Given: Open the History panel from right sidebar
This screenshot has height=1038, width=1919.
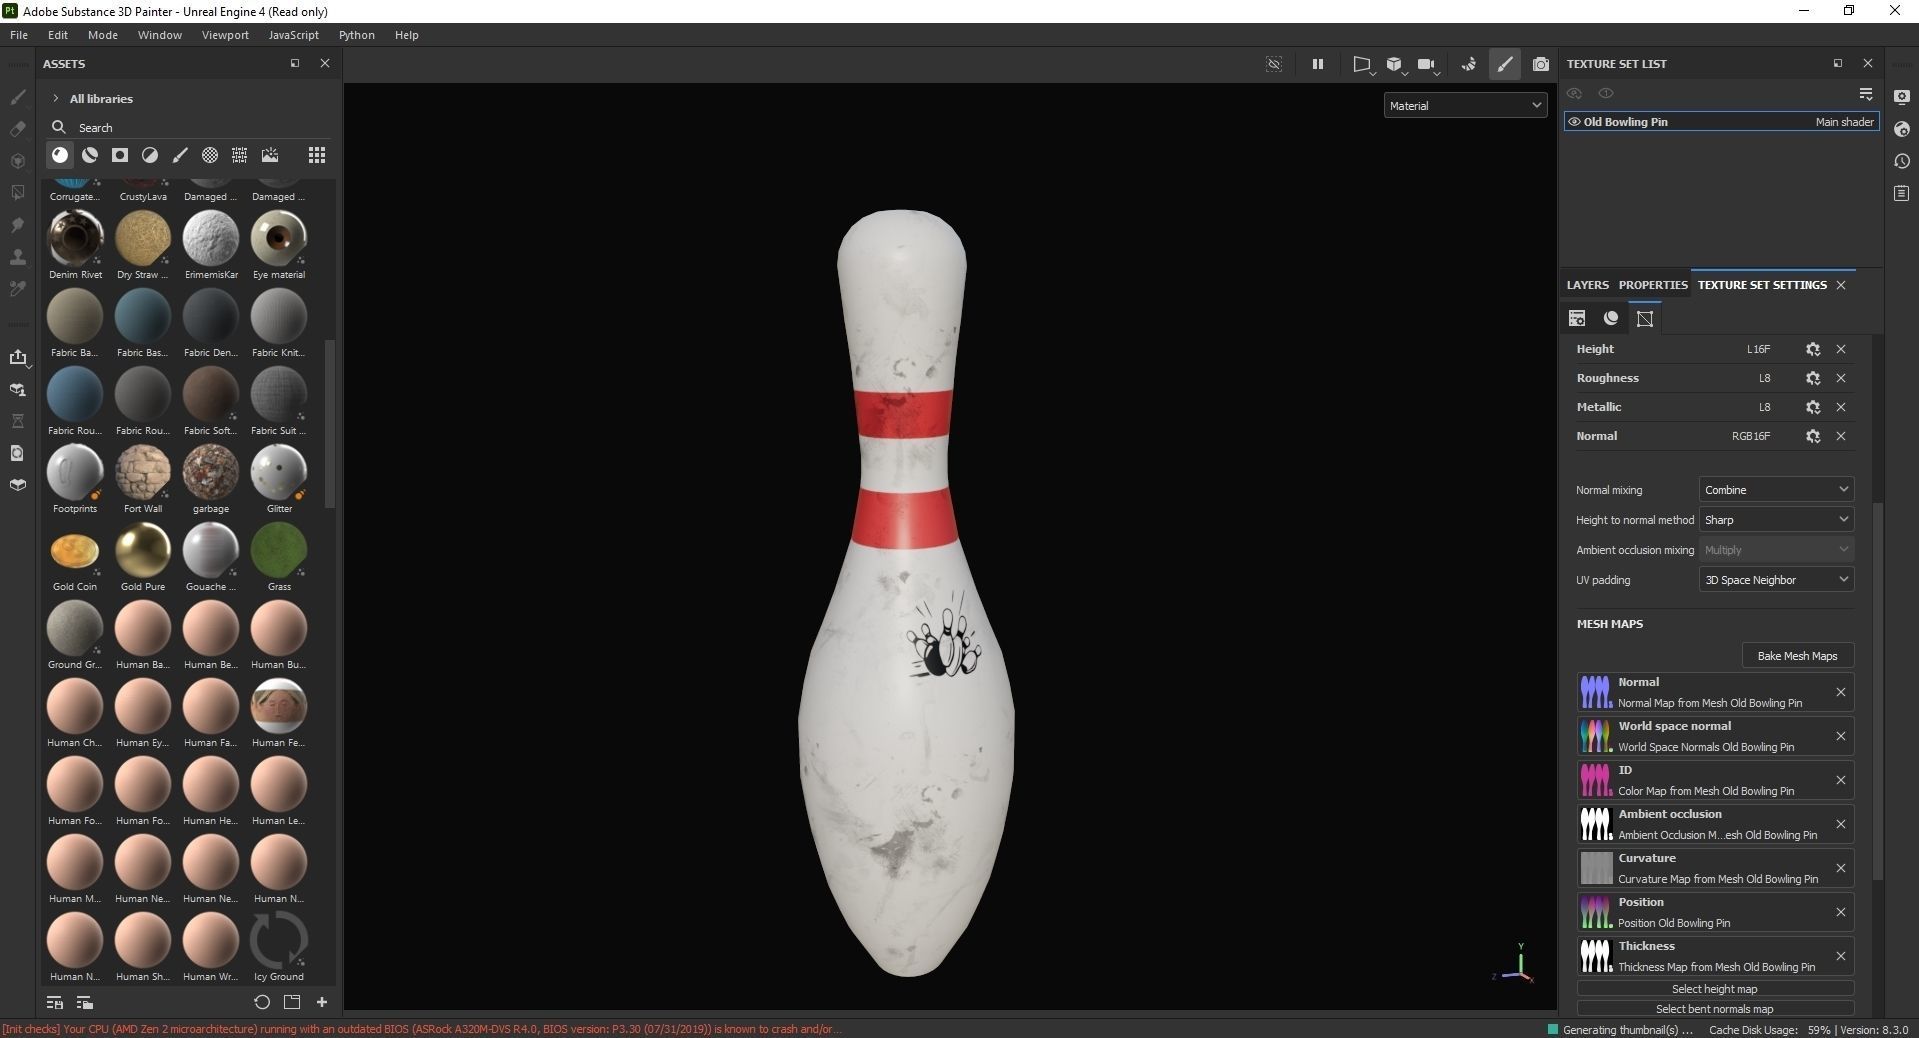Looking at the screenshot, I should pyautogui.click(x=1902, y=161).
